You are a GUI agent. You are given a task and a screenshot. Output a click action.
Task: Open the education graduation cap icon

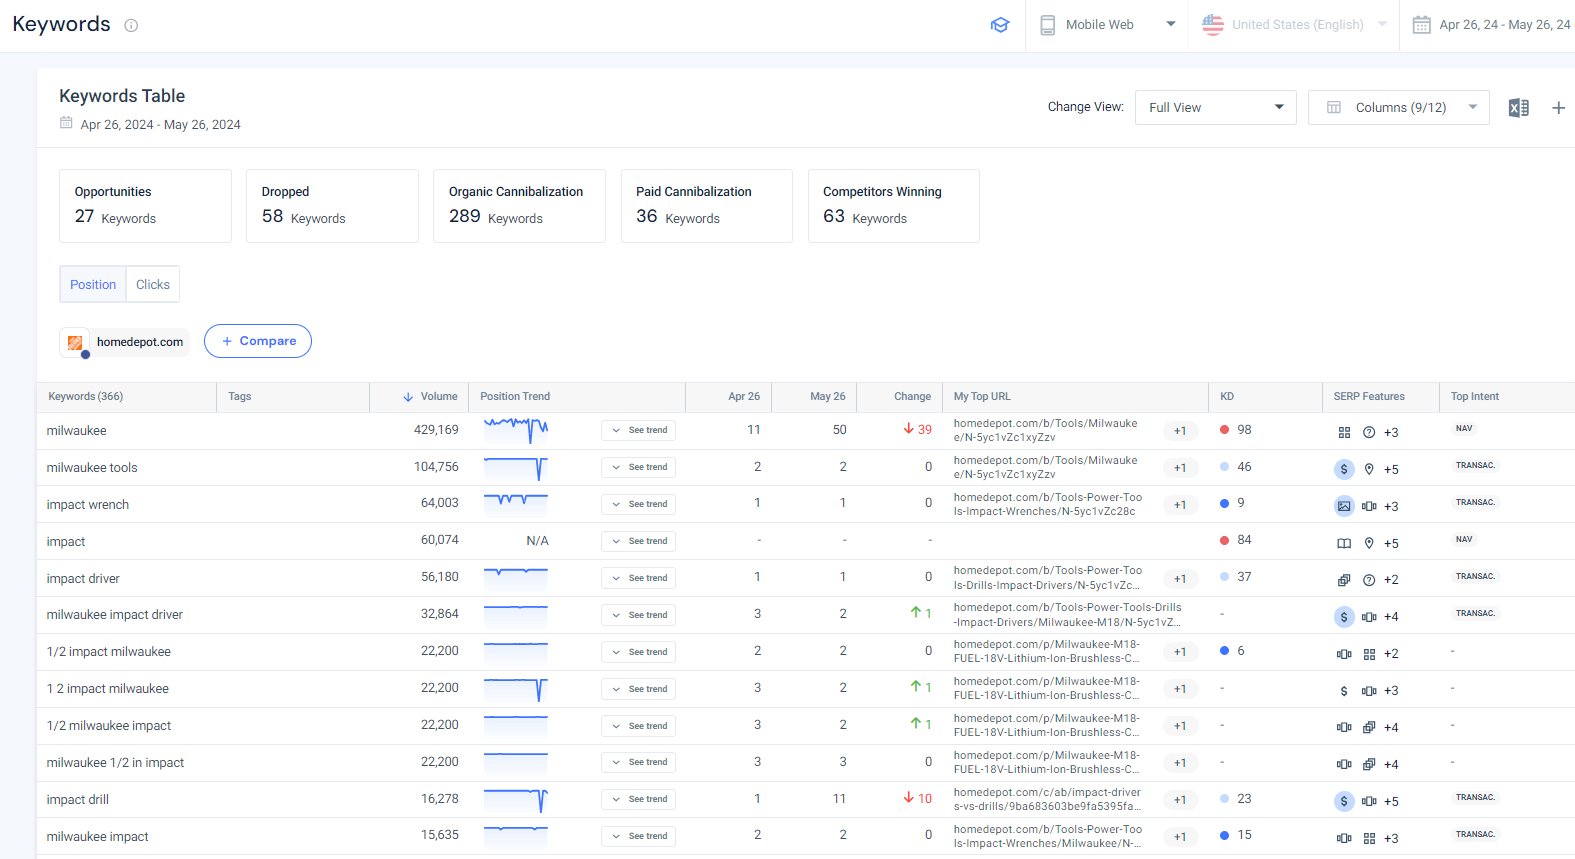click(1000, 25)
